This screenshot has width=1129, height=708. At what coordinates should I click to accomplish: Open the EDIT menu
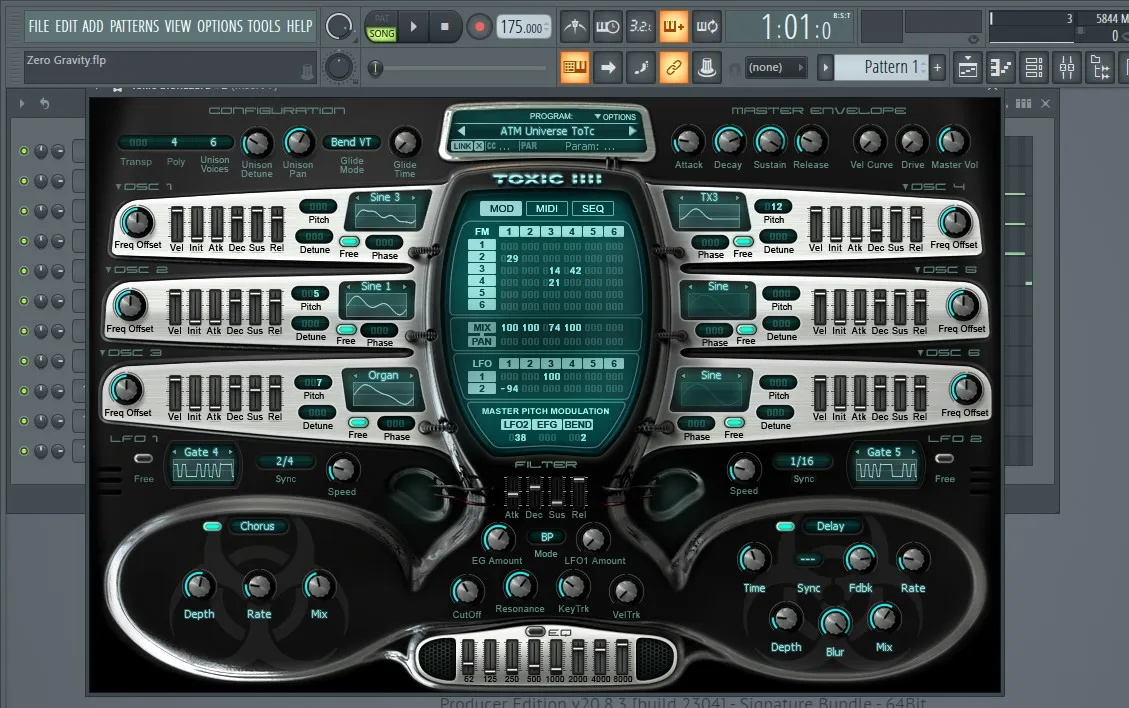coord(66,27)
